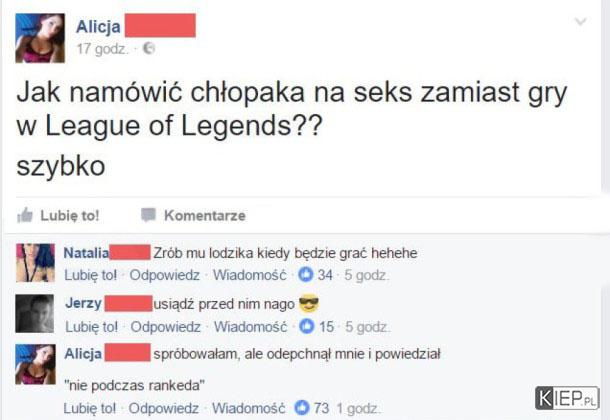Open Alicja's profile picture on the post

(x=40, y=38)
